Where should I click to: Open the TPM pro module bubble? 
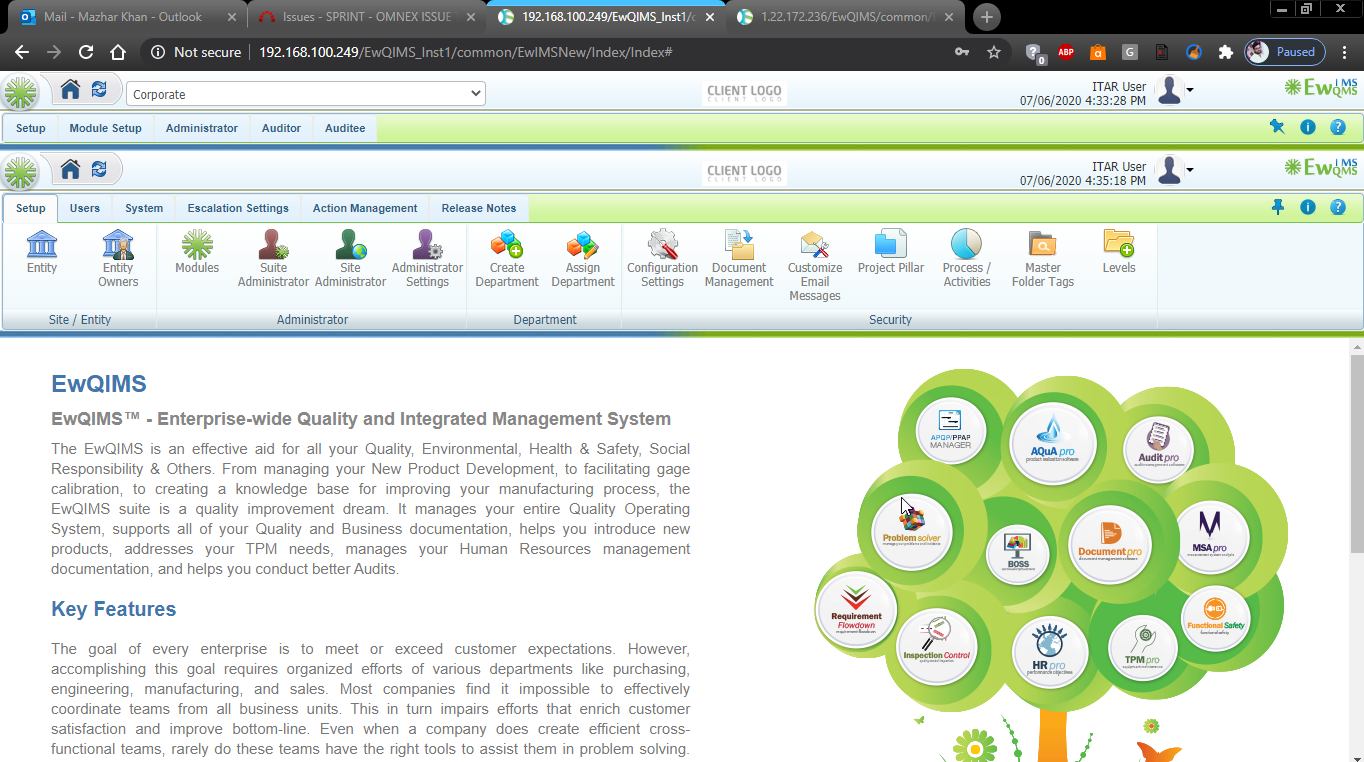[x=1142, y=648]
